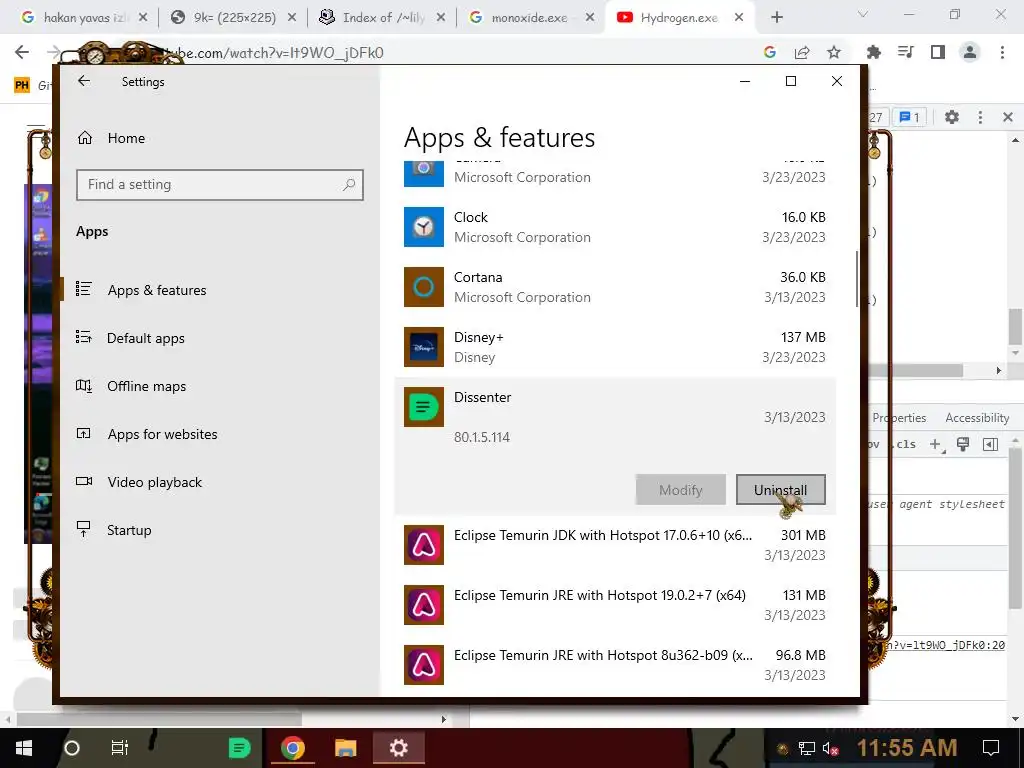Switch to Index of /~lily tab
1024x768 pixels.
pyautogui.click(x=382, y=18)
